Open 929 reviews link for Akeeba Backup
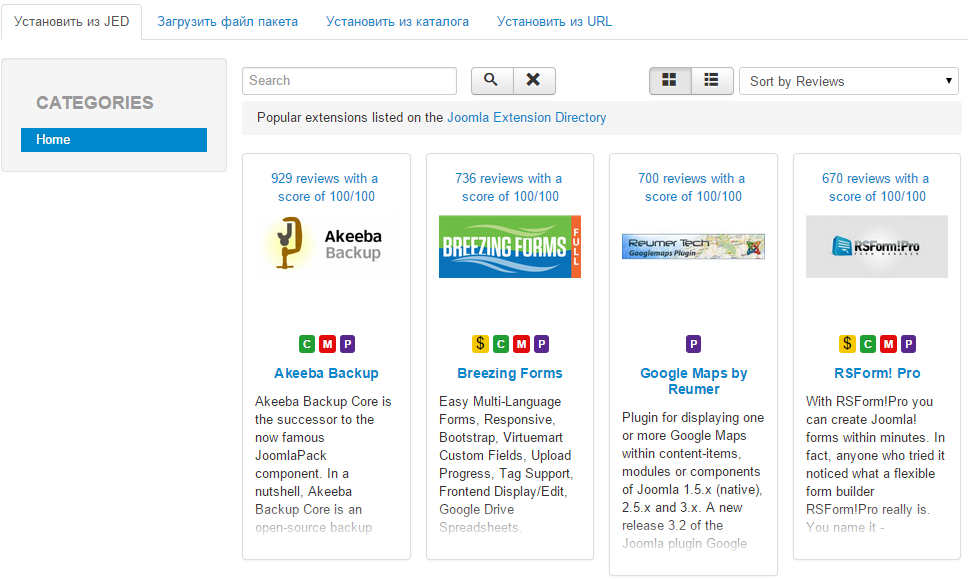Image resolution: width=979 pixels, height=579 pixels. (326, 187)
